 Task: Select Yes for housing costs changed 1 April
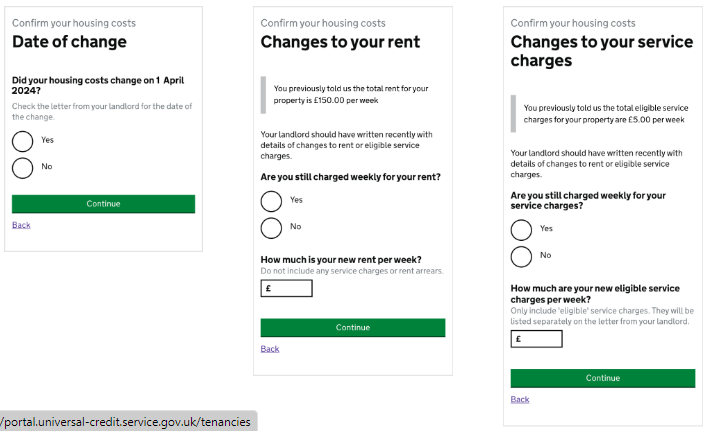pos(23,140)
